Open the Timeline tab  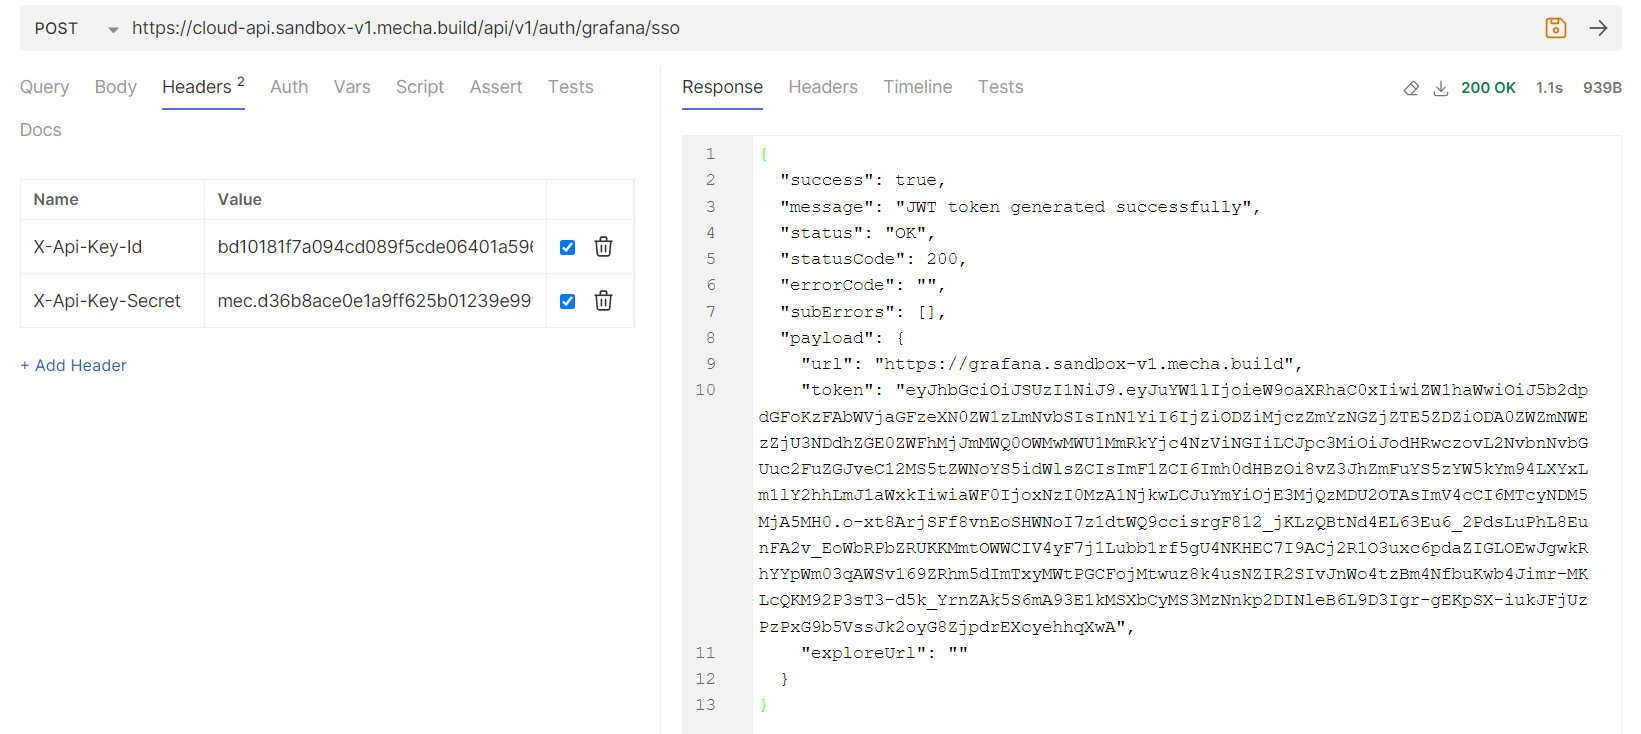917,87
